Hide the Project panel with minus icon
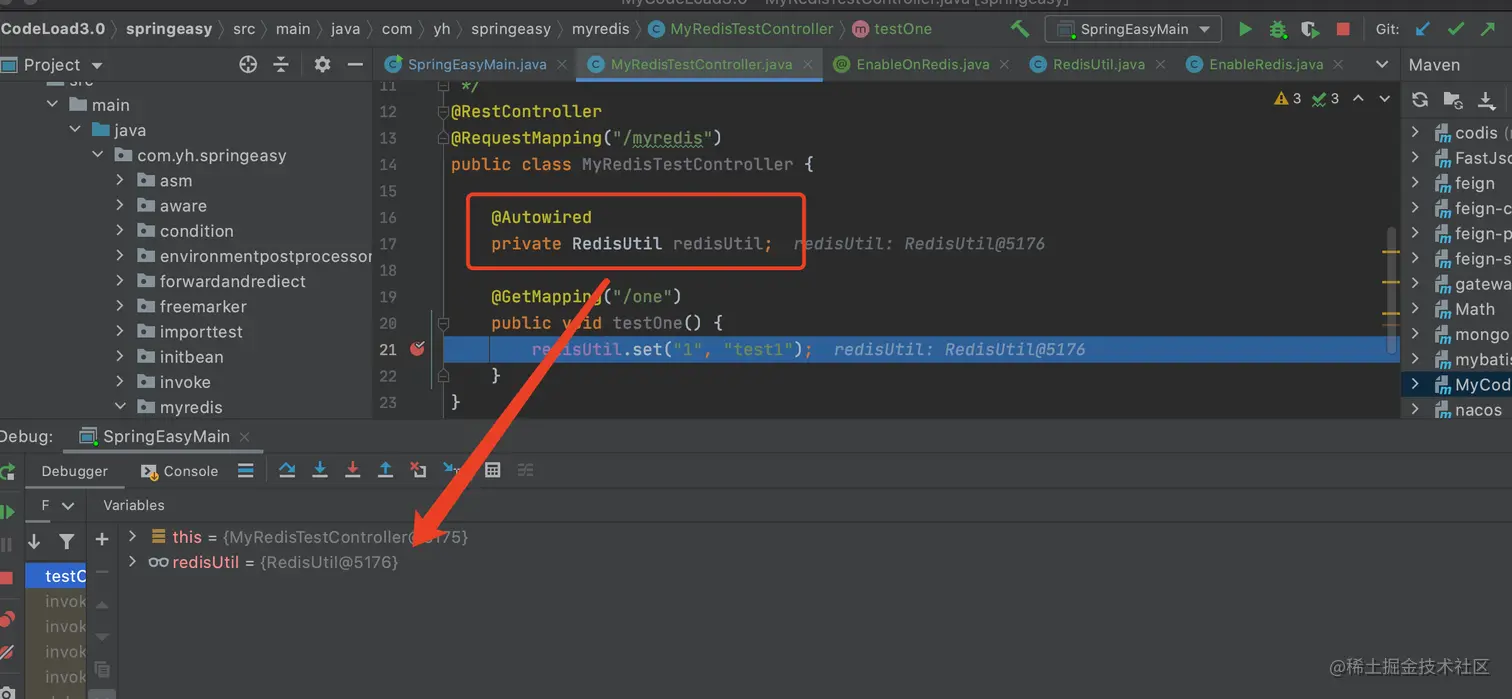Screen dimensions: 1512x699 (355, 64)
